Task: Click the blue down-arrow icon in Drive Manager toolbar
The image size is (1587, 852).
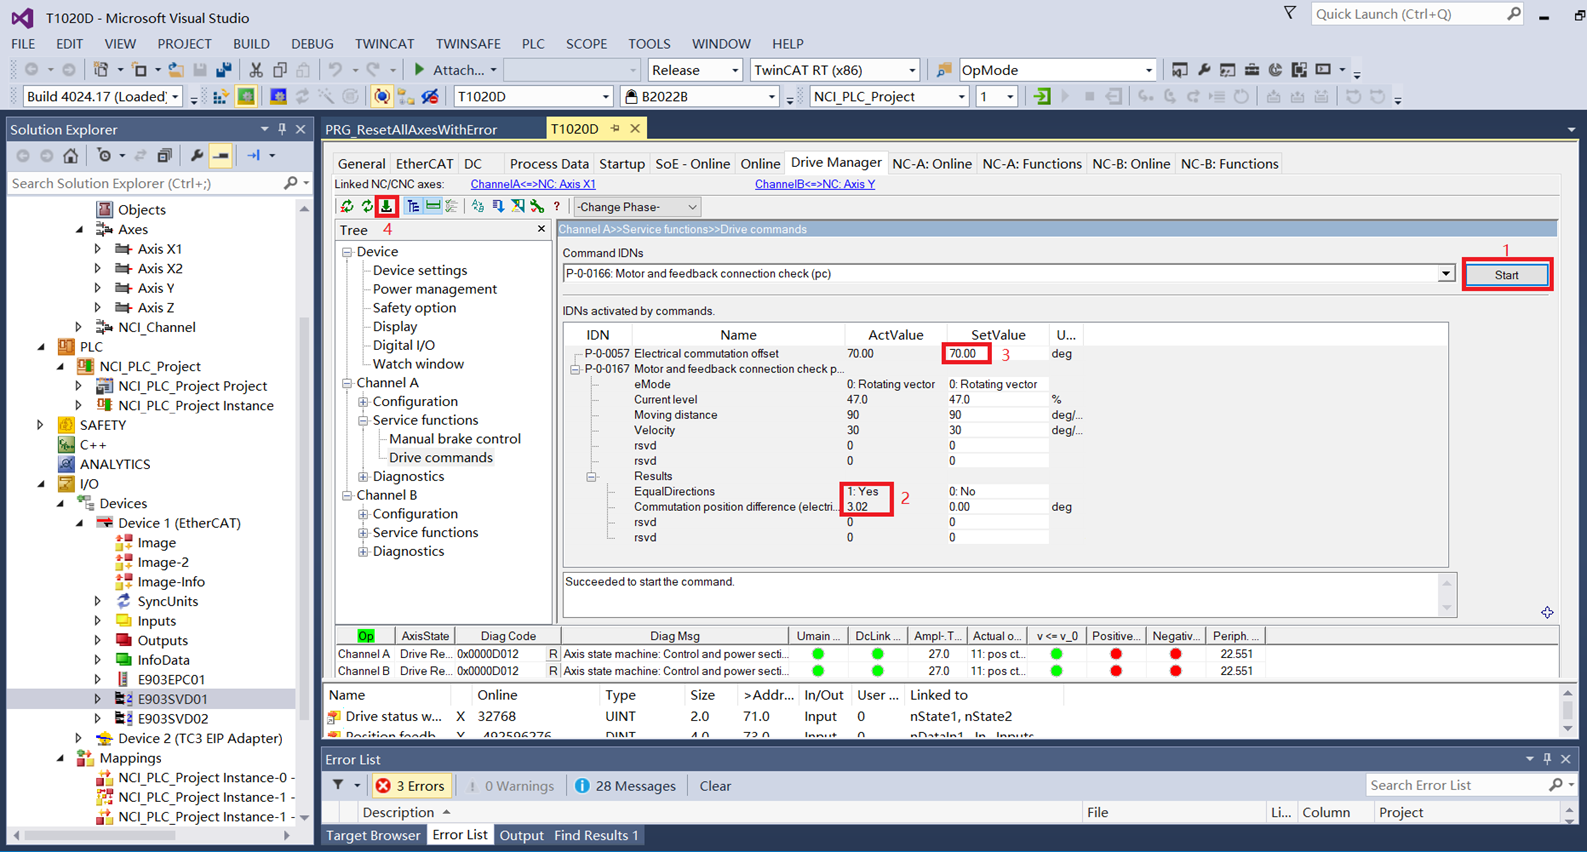Action: pos(498,206)
